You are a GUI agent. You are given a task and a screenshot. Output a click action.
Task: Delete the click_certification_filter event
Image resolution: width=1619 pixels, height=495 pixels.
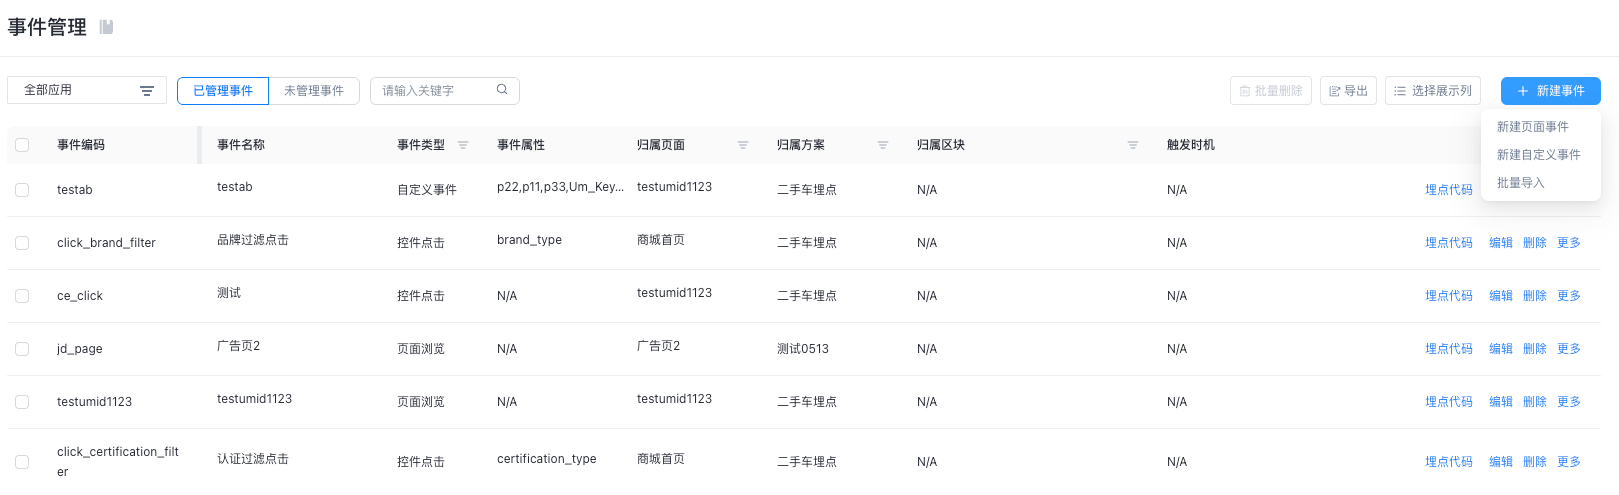[1535, 462]
